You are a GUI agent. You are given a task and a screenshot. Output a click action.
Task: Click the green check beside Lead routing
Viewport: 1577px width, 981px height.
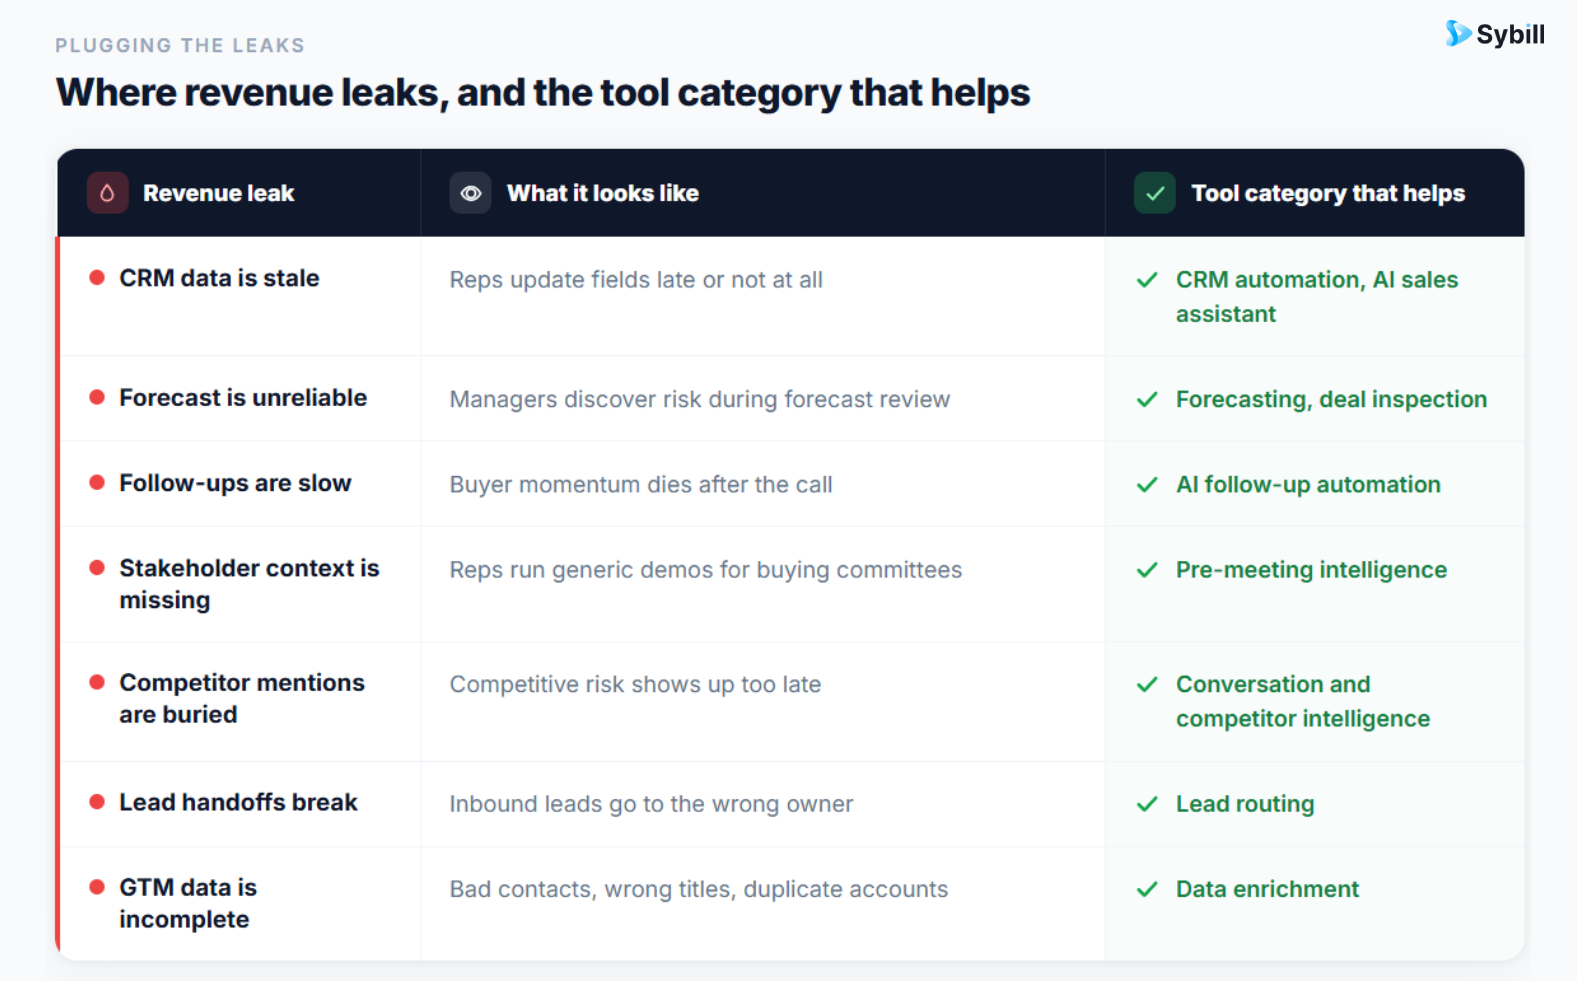1147,804
